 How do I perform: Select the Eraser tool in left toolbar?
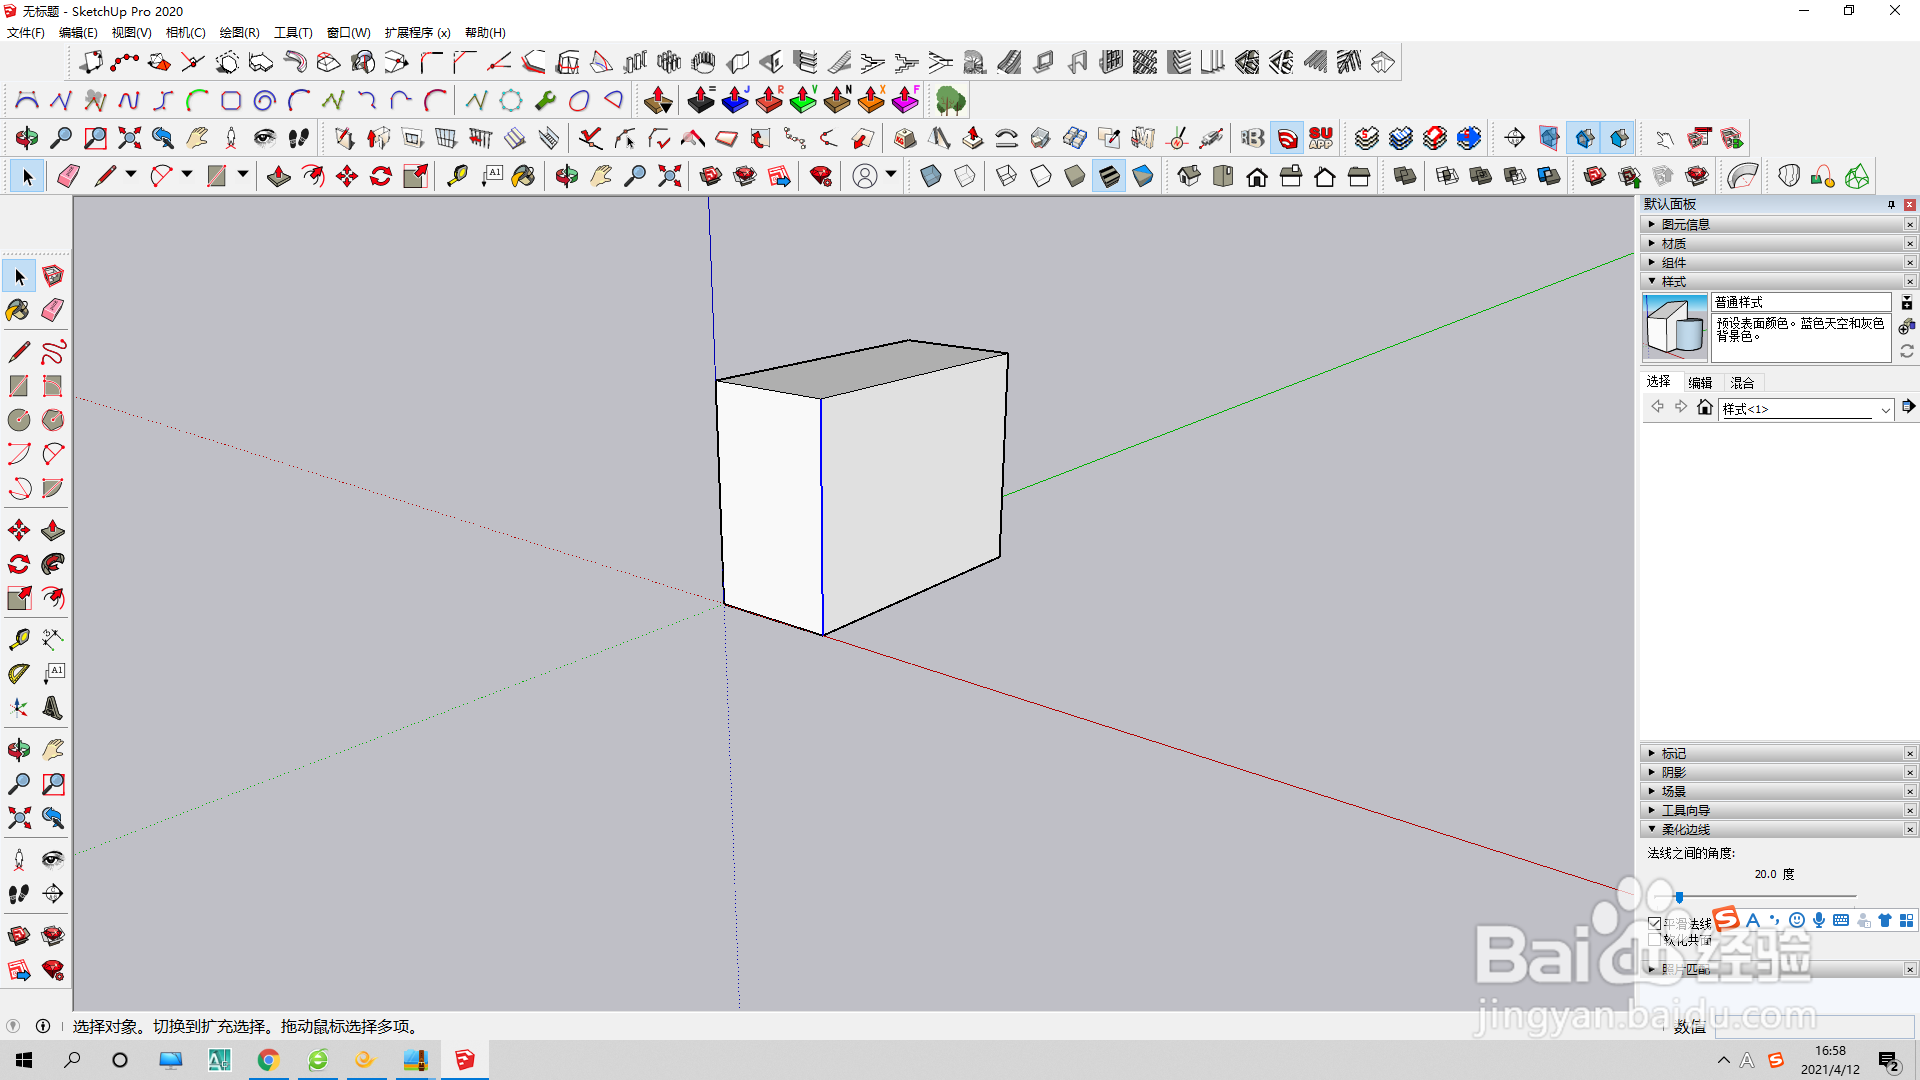[53, 310]
